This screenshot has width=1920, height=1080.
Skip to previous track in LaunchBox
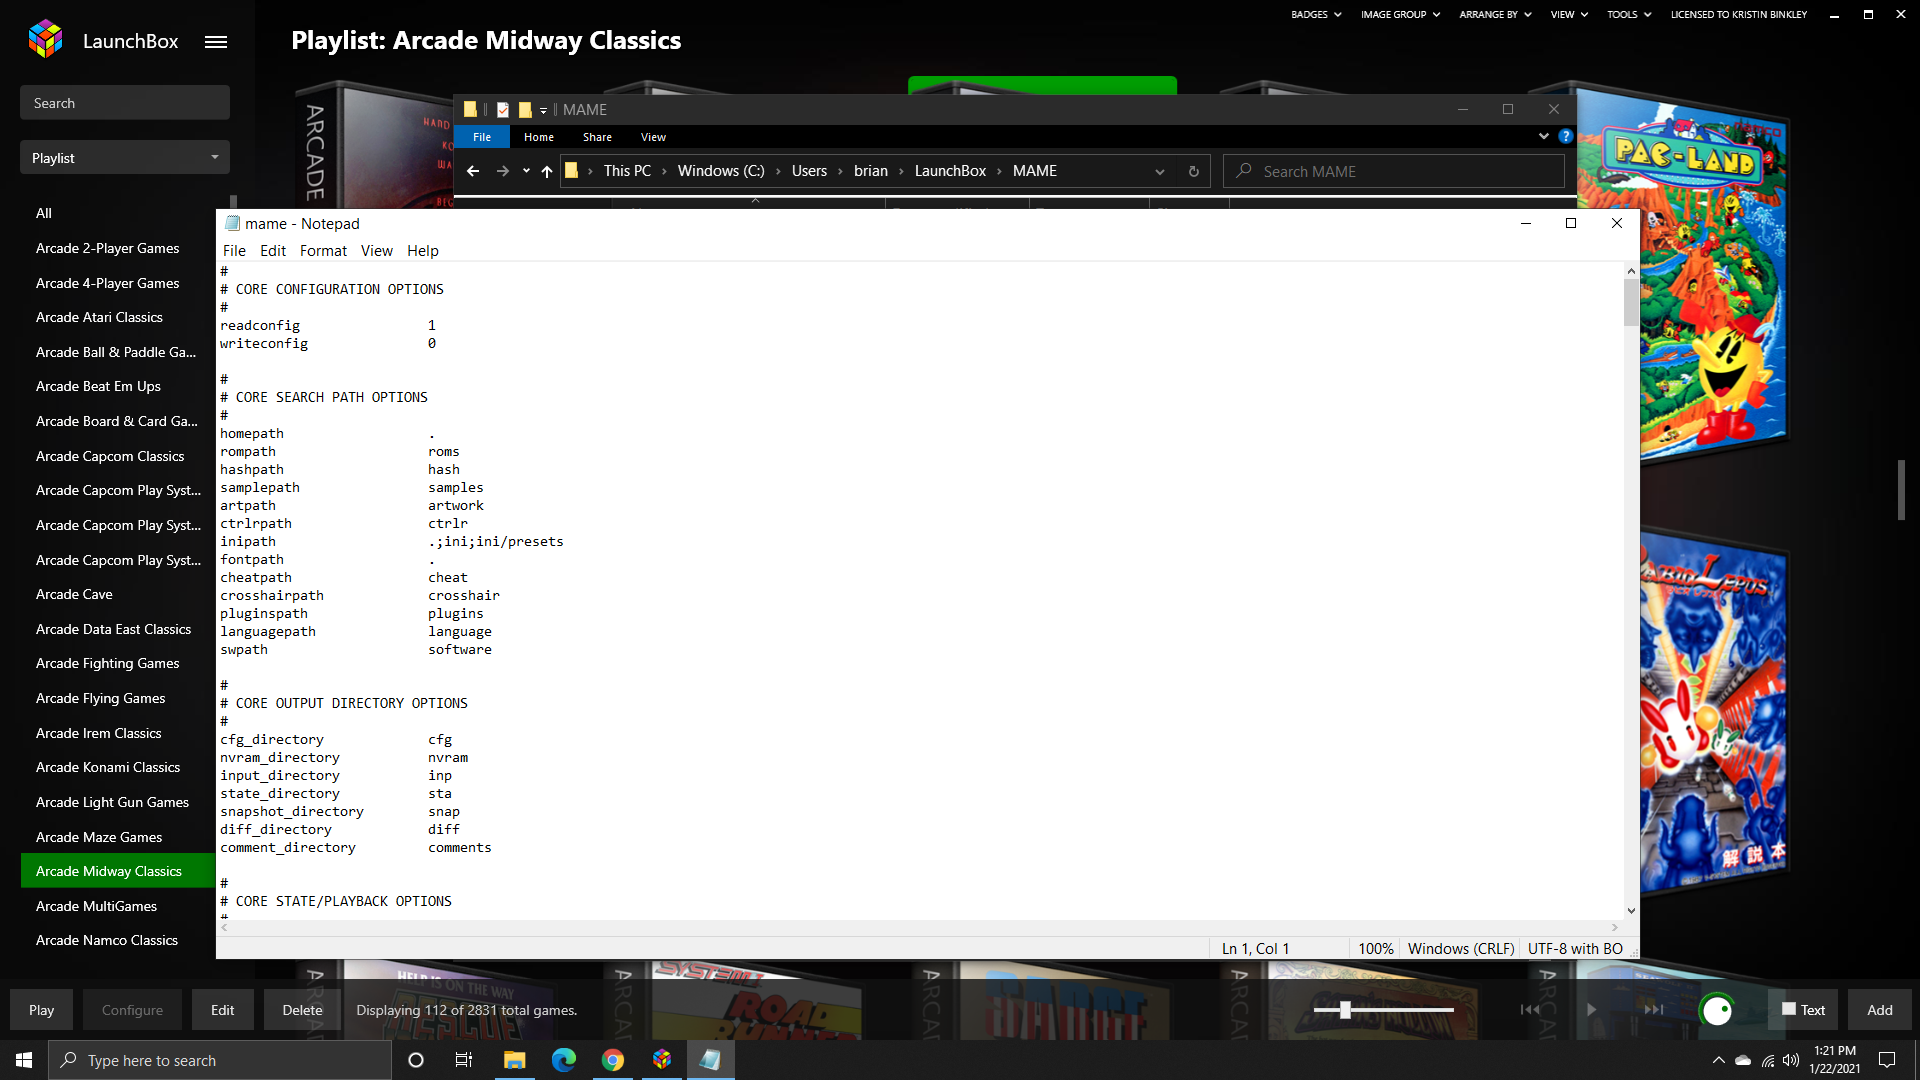point(1530,1009)
